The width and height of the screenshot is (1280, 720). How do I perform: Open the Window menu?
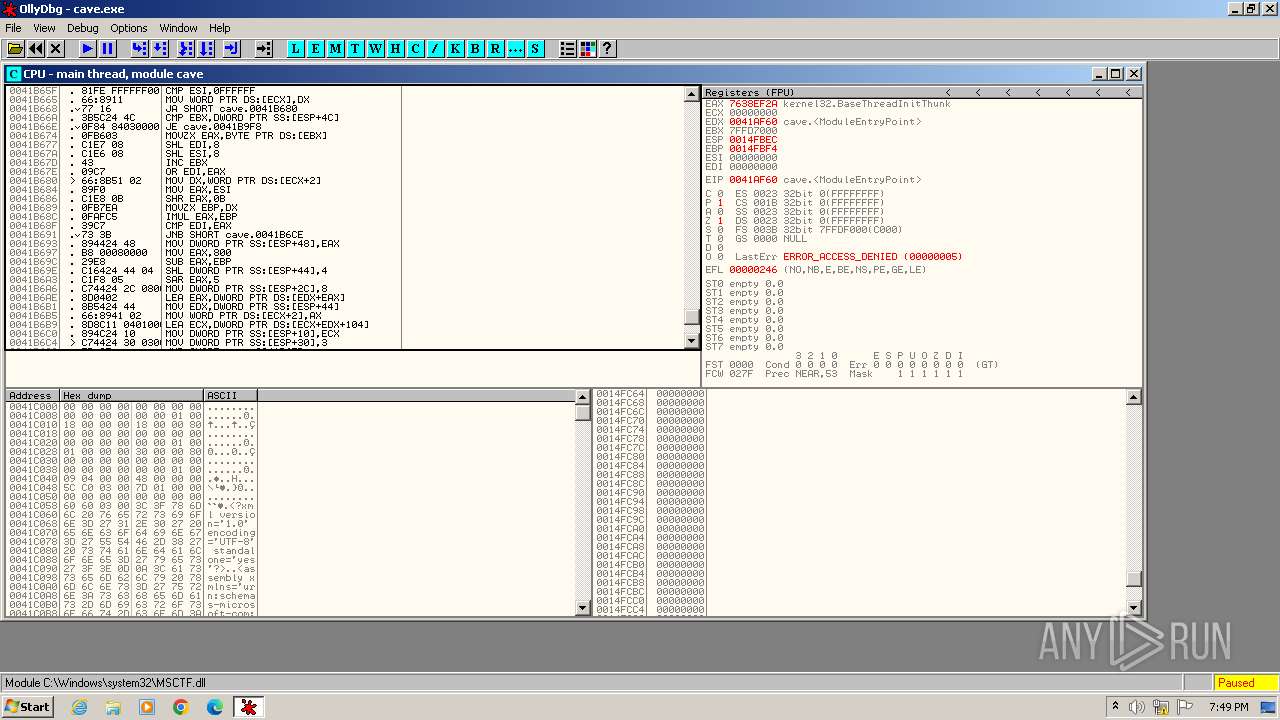178,28
